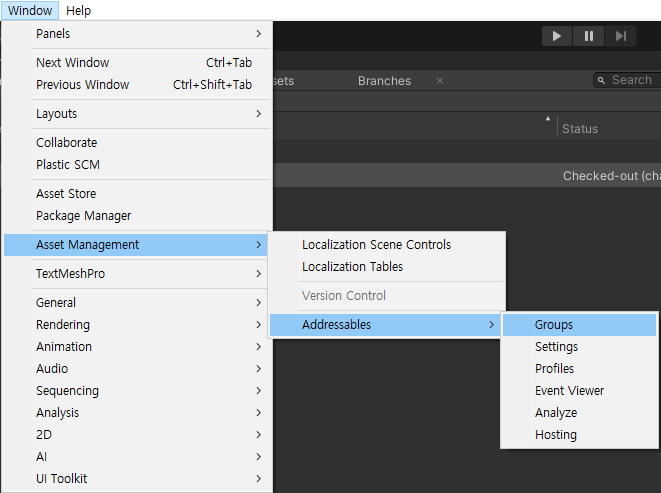661x493 pixels.
Task: Open Localization Tables
Action: 387,267
